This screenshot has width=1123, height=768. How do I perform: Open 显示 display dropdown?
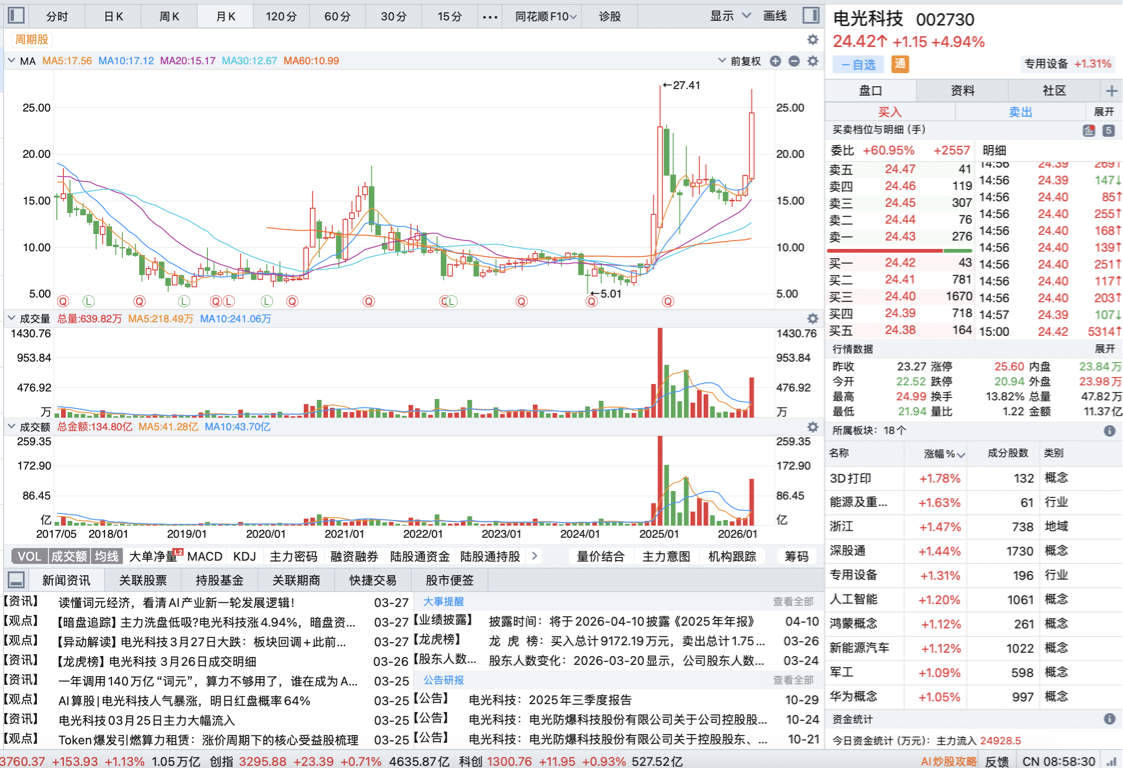(x=731, y=16)
